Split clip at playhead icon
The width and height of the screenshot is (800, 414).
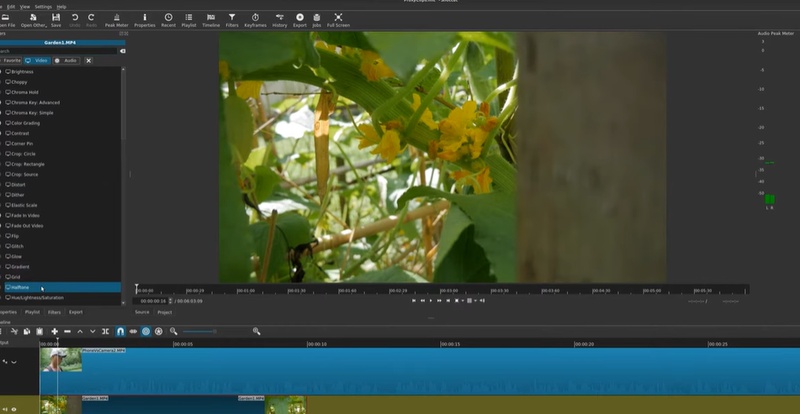105,331
